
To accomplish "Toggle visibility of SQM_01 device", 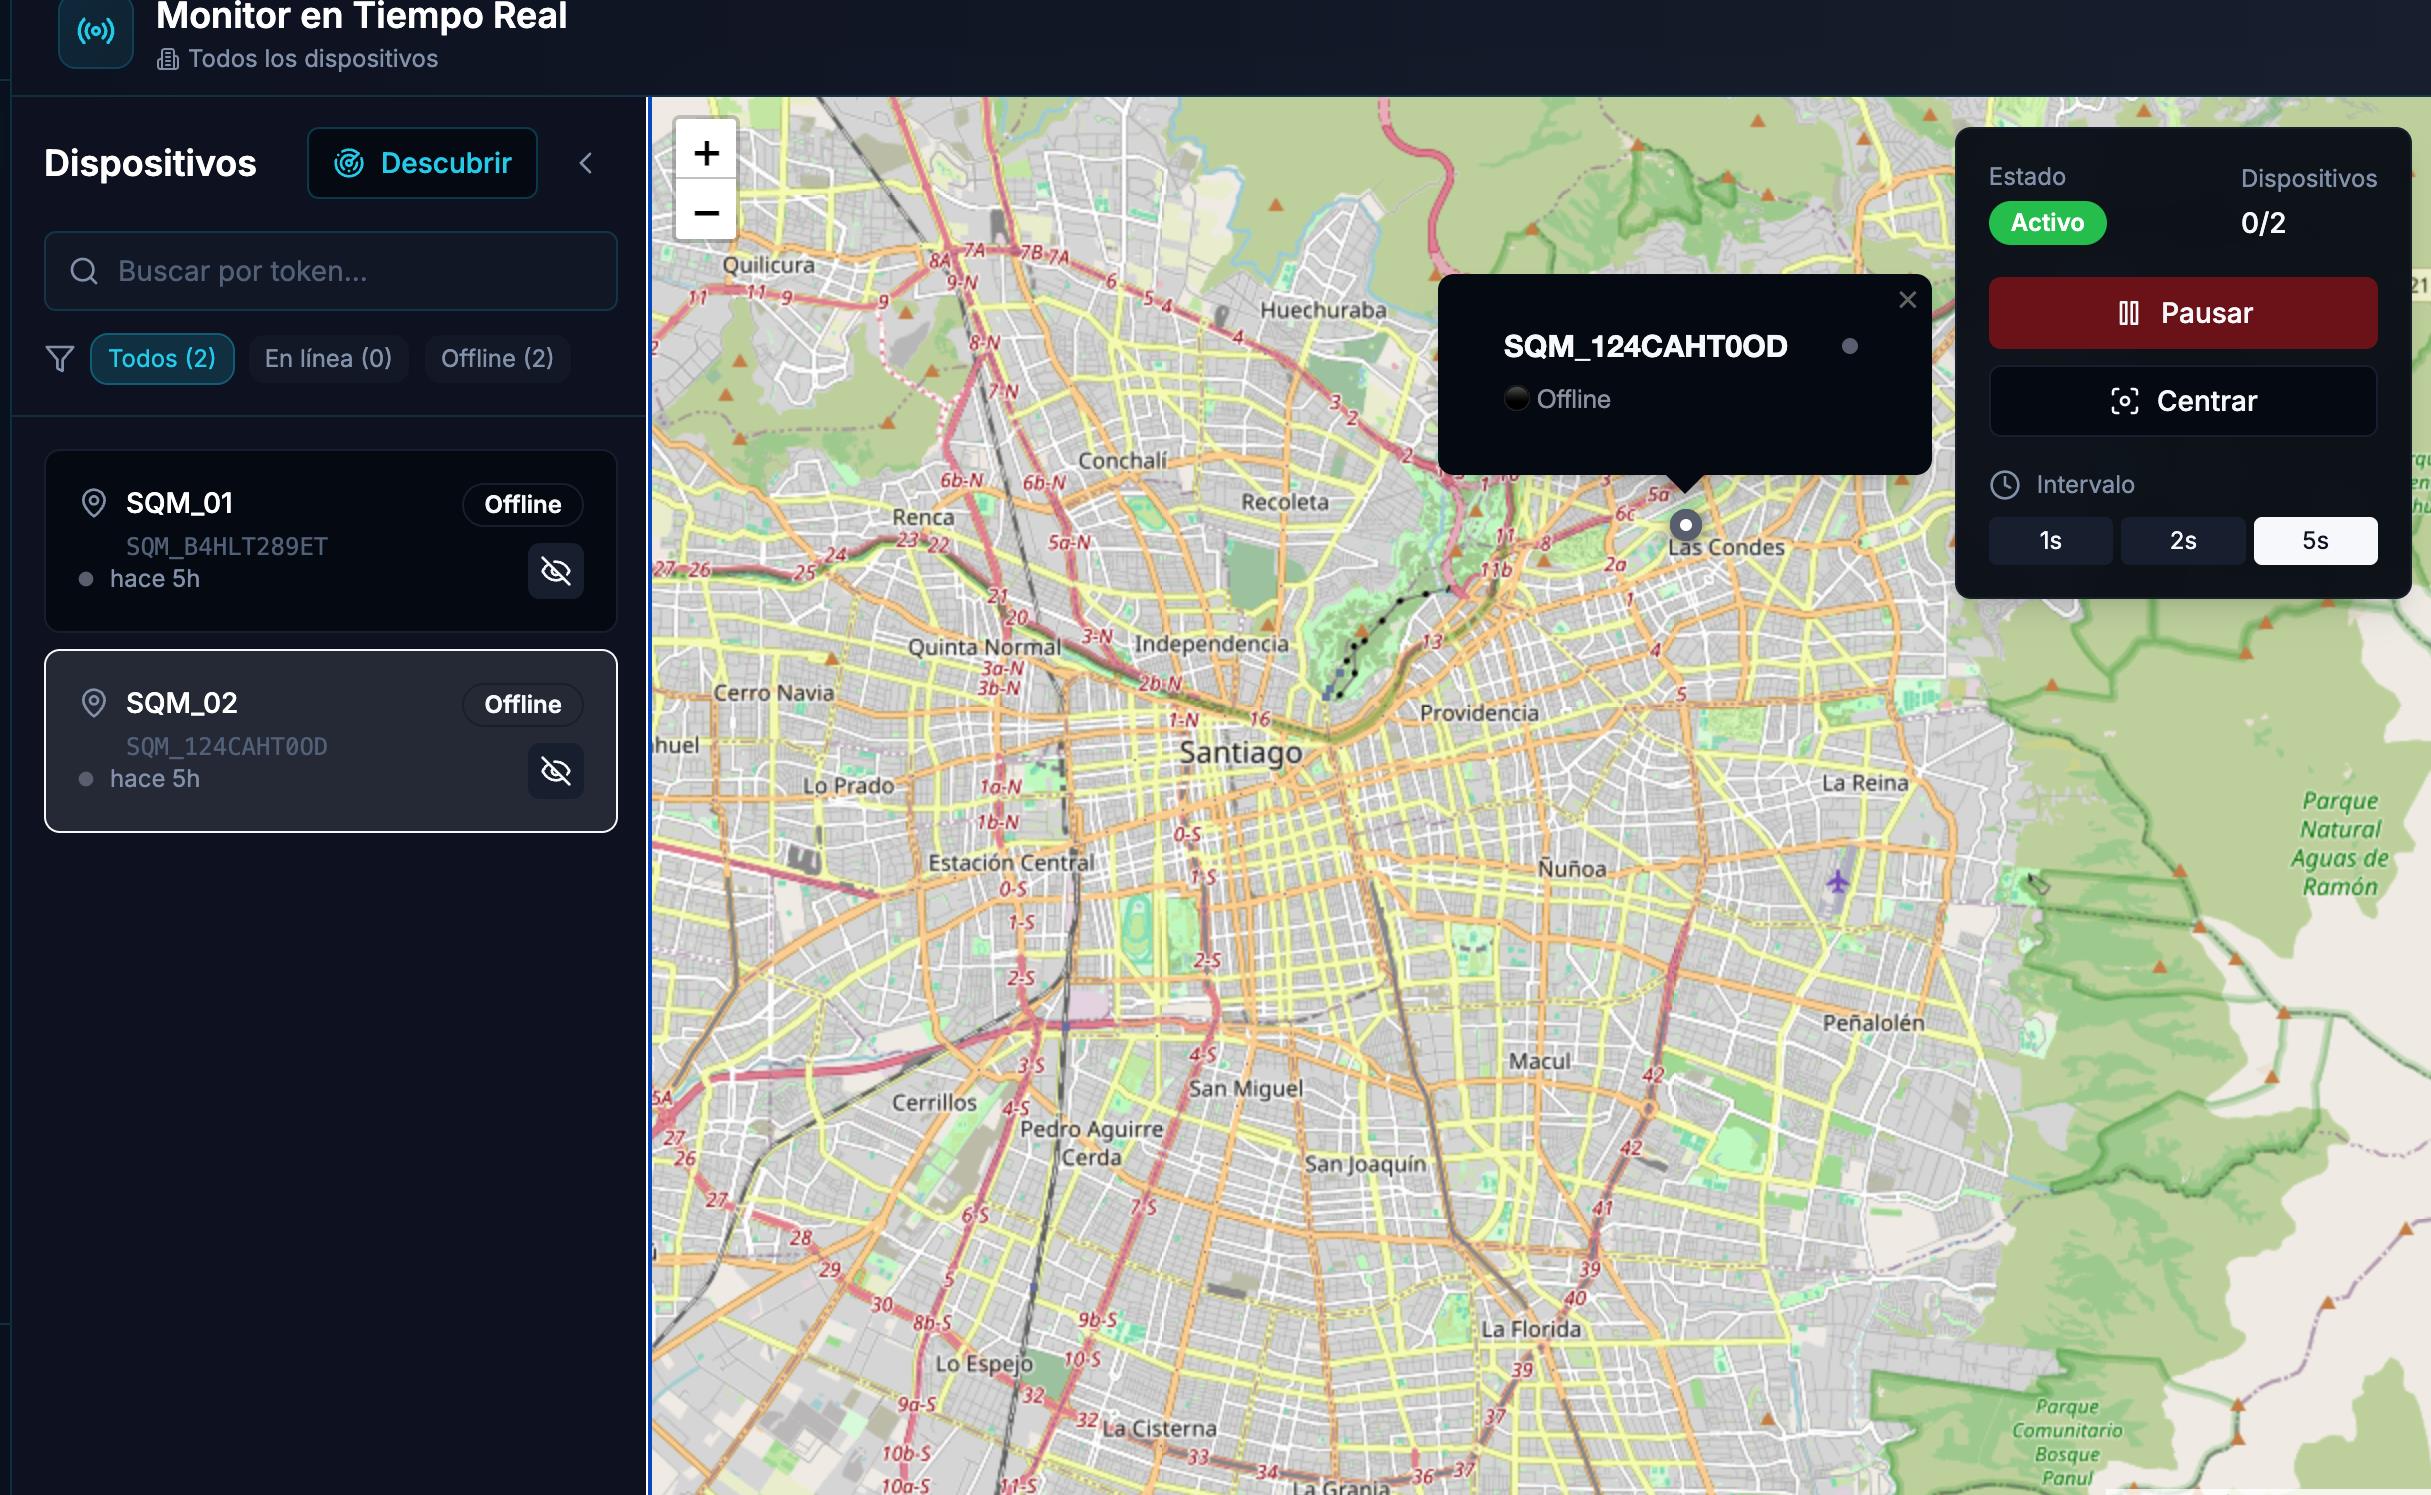I will coord(555,571).
